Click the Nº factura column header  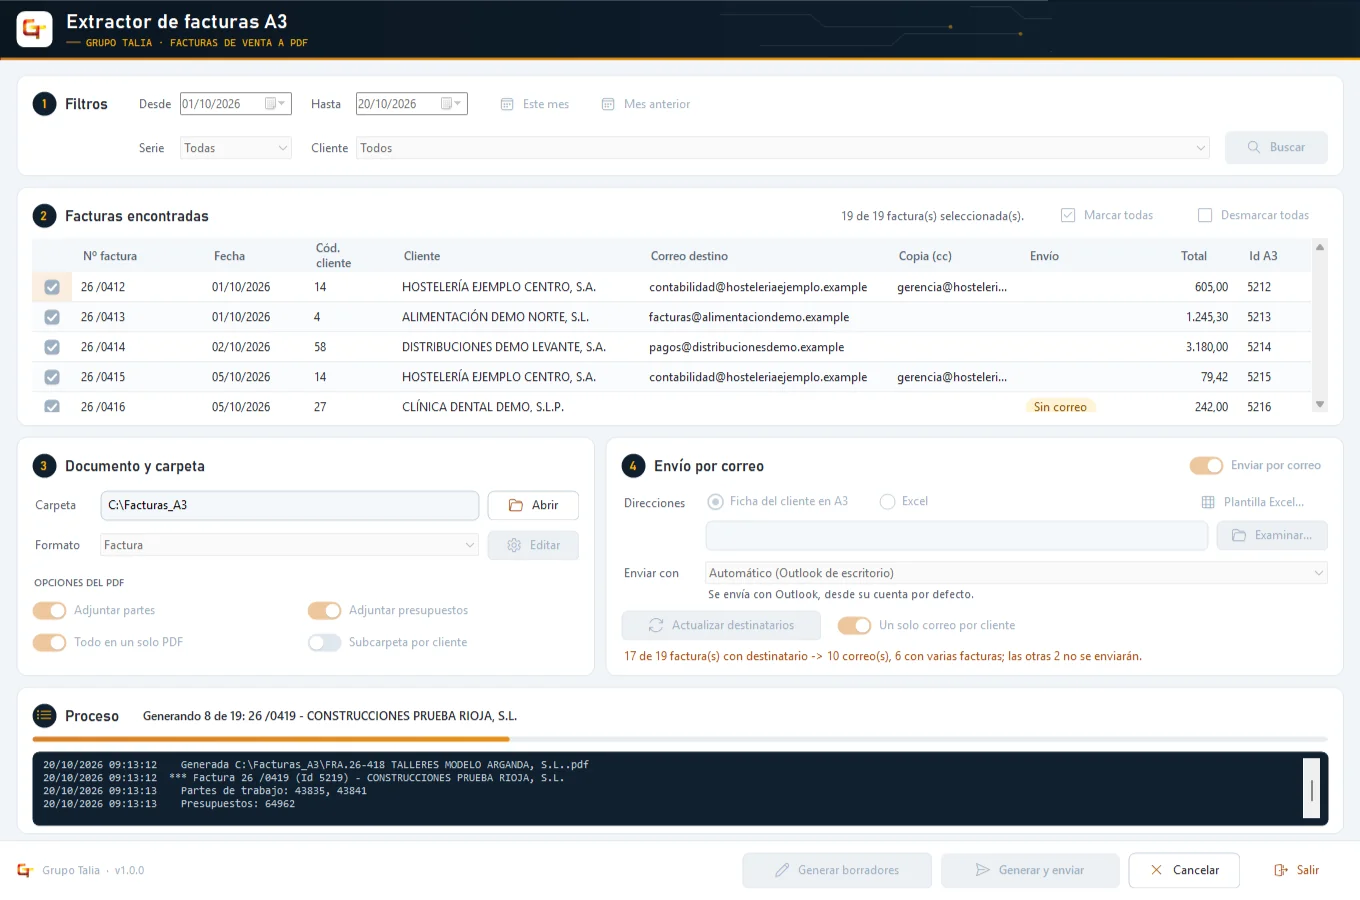110,256
